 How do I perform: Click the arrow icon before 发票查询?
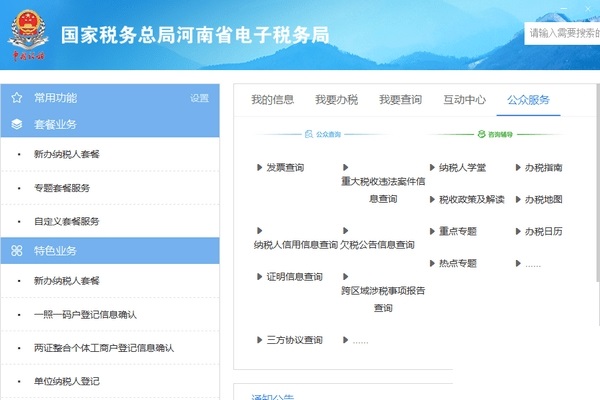click(260, 168)
